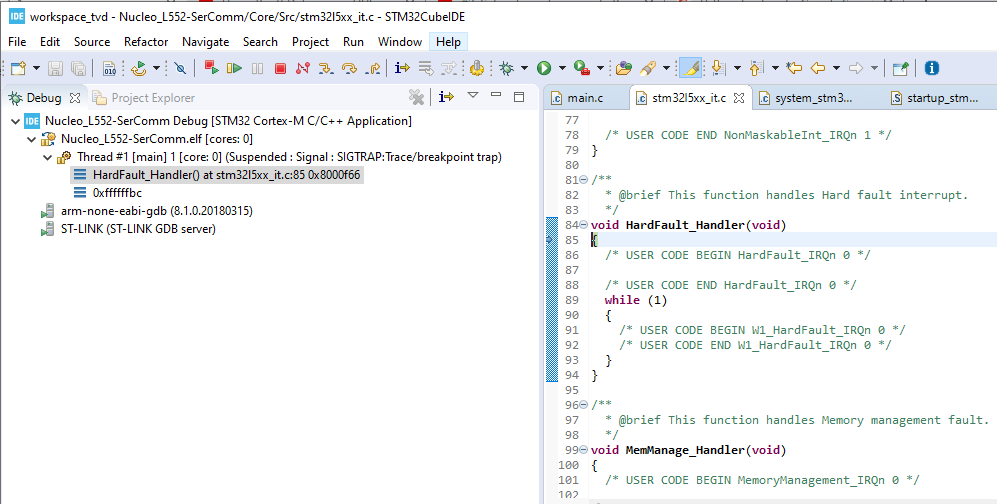Open the Search menu

click(260, 42)
